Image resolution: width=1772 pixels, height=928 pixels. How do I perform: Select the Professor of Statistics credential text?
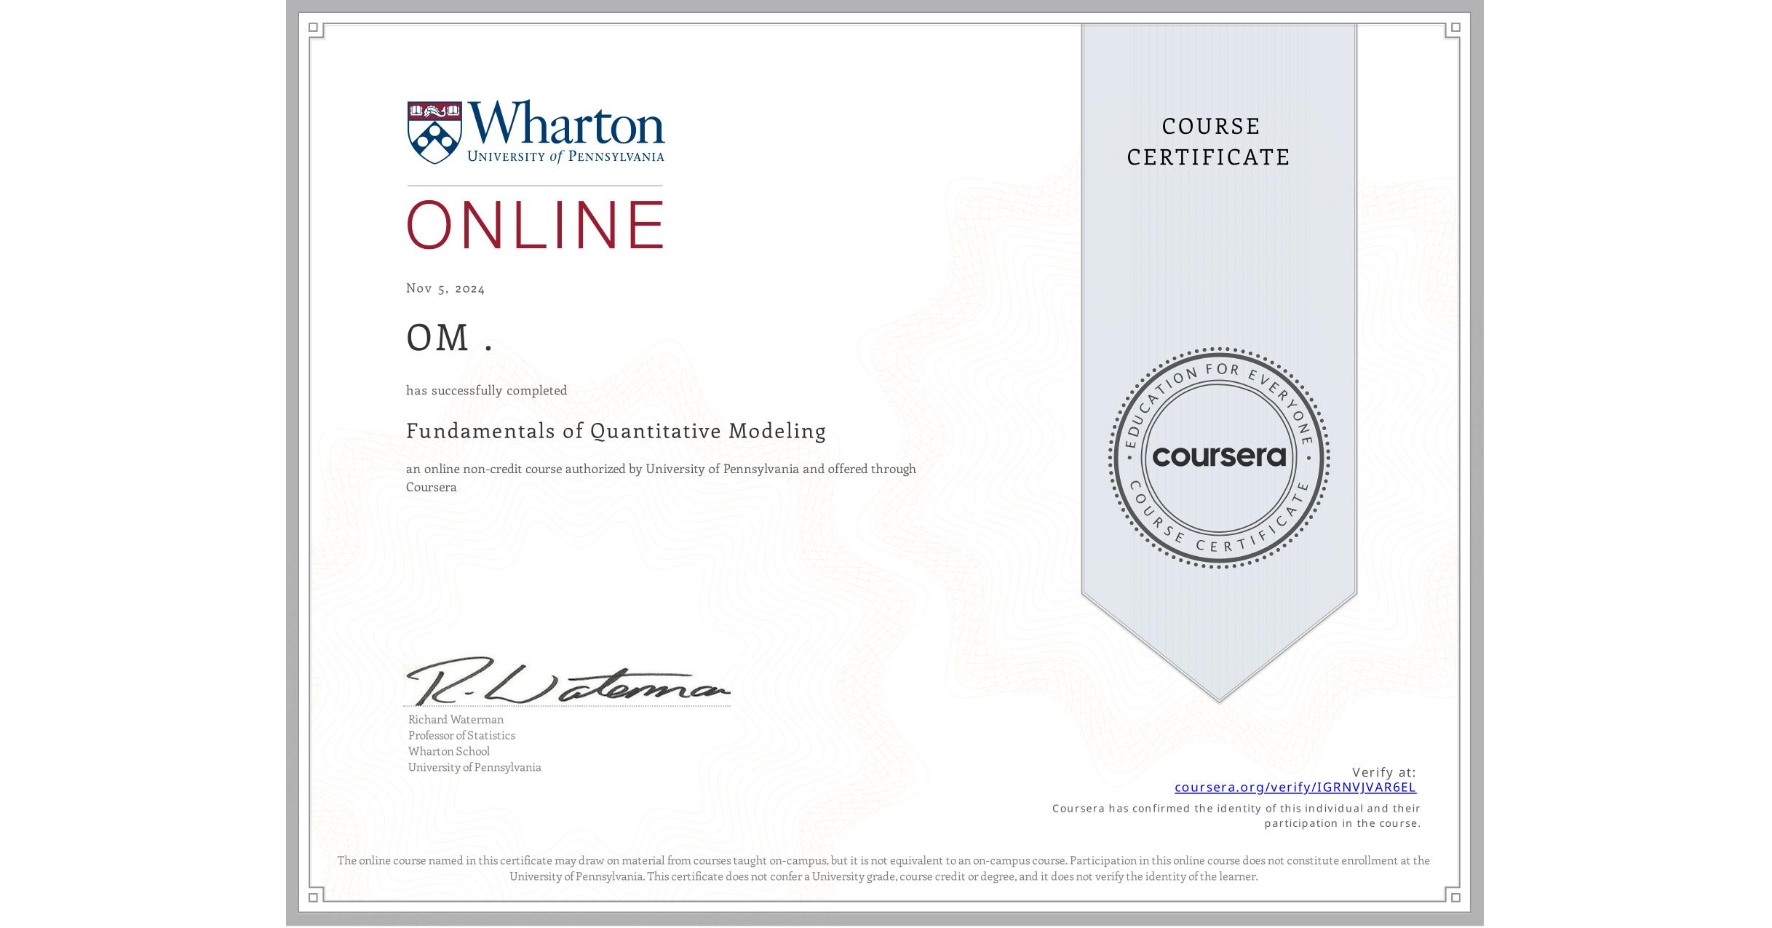coord(461,735)
